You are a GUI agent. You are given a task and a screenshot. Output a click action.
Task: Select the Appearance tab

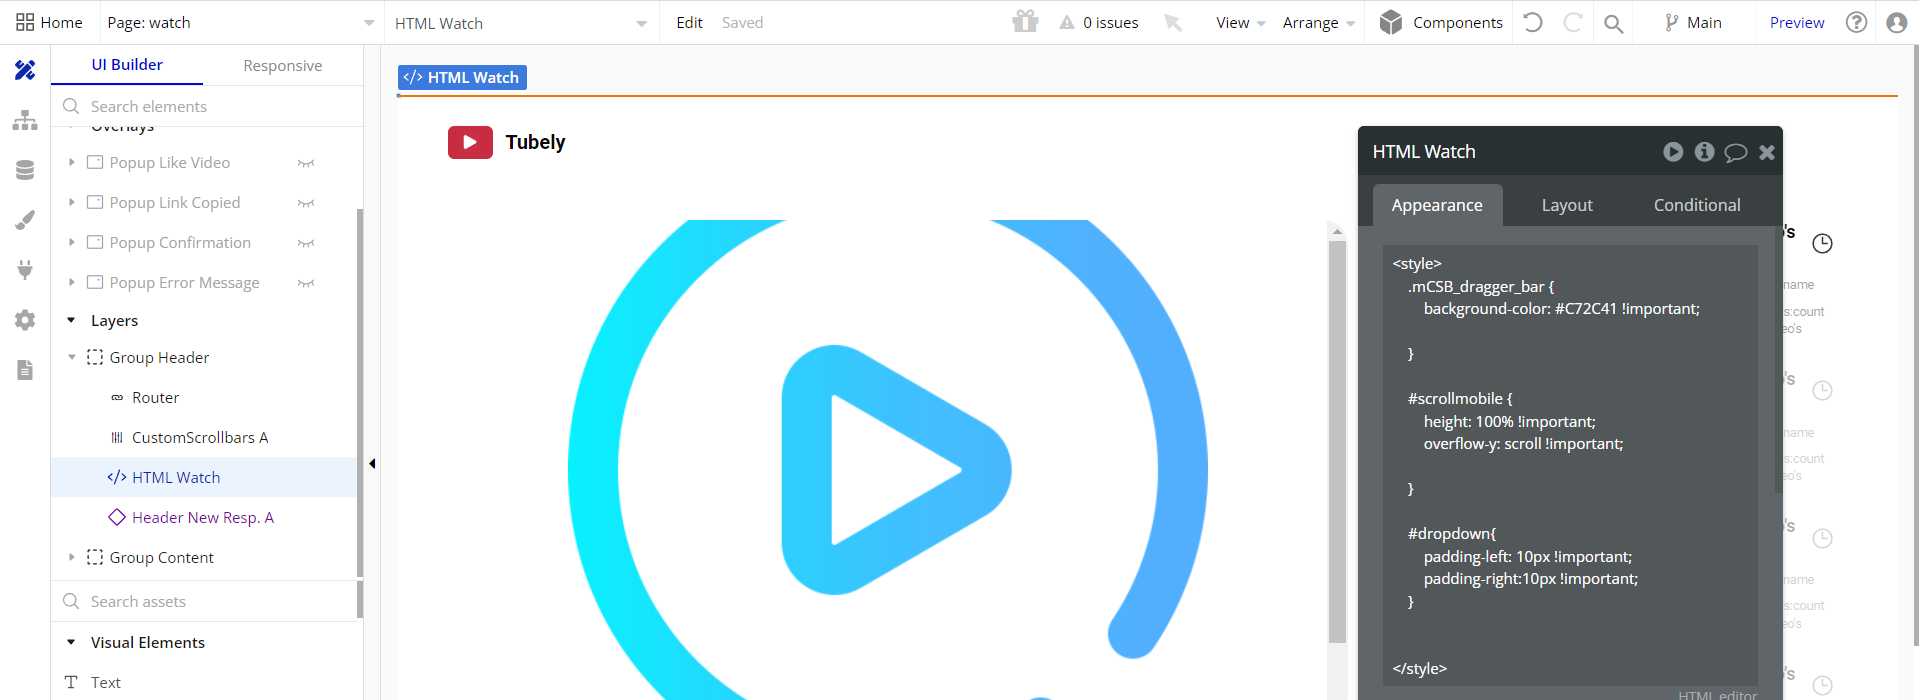pos(1437,205)
